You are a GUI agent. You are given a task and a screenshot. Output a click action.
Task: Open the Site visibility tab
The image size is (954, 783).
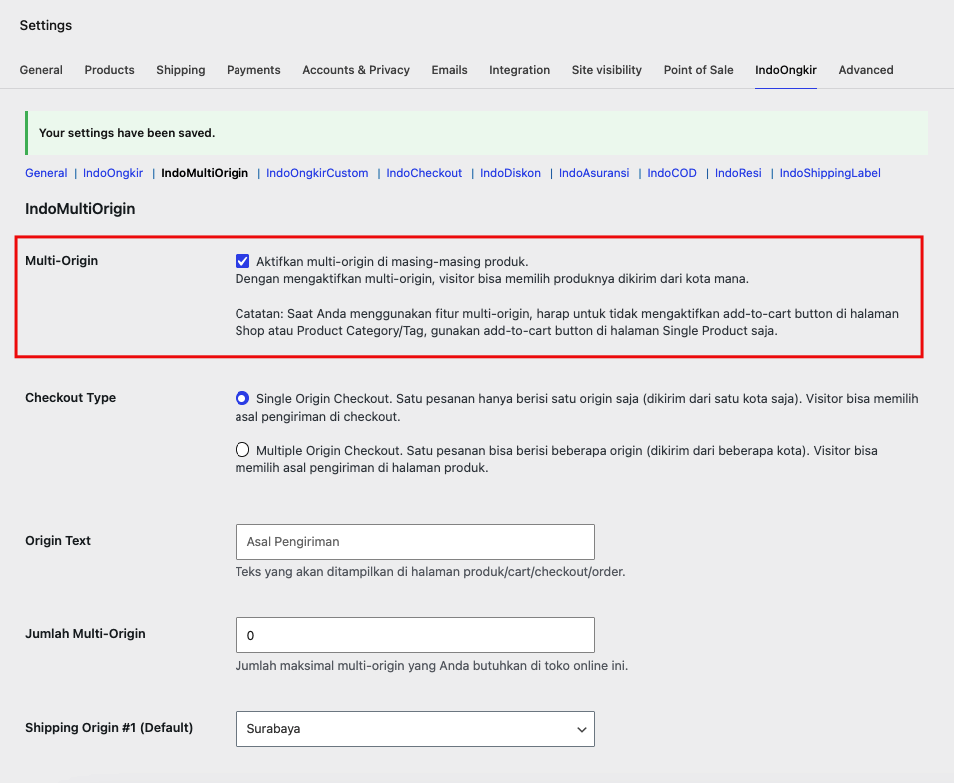click(x=607, y=70)
